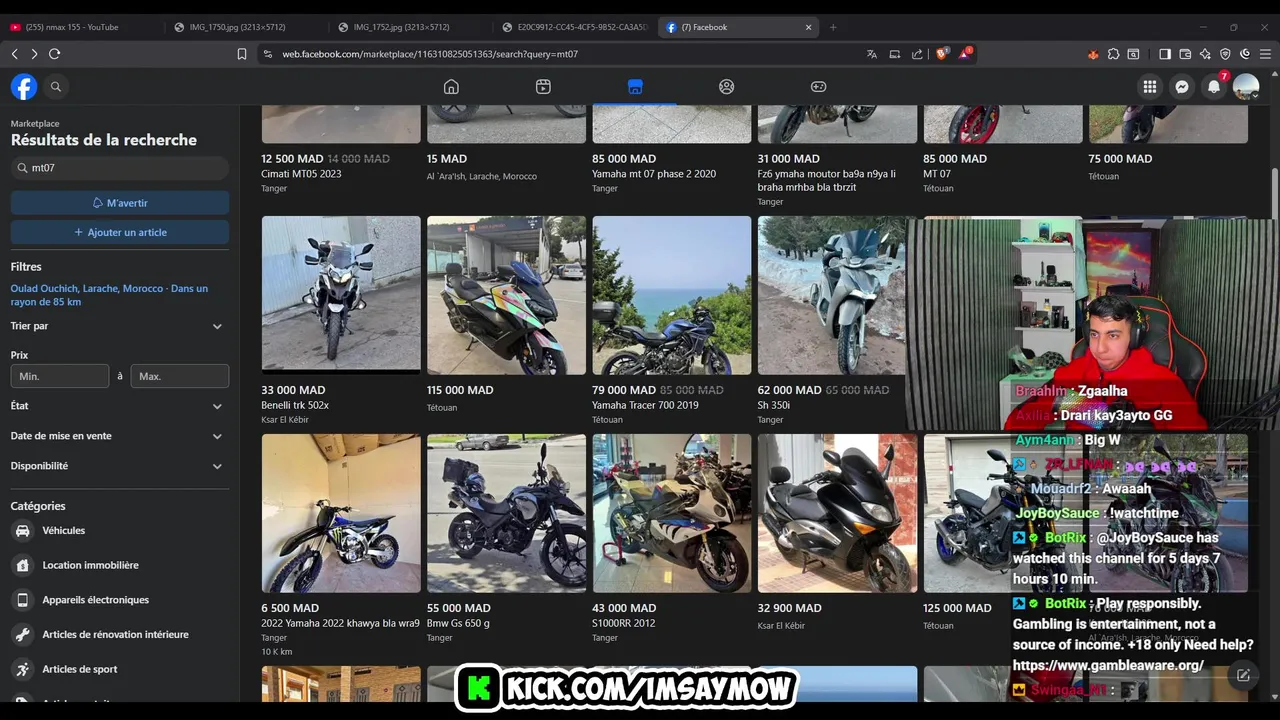Open Messenger chats icon
Image resolution: width=1280 pixels, height=720 pixels.
click(1182, 87)
